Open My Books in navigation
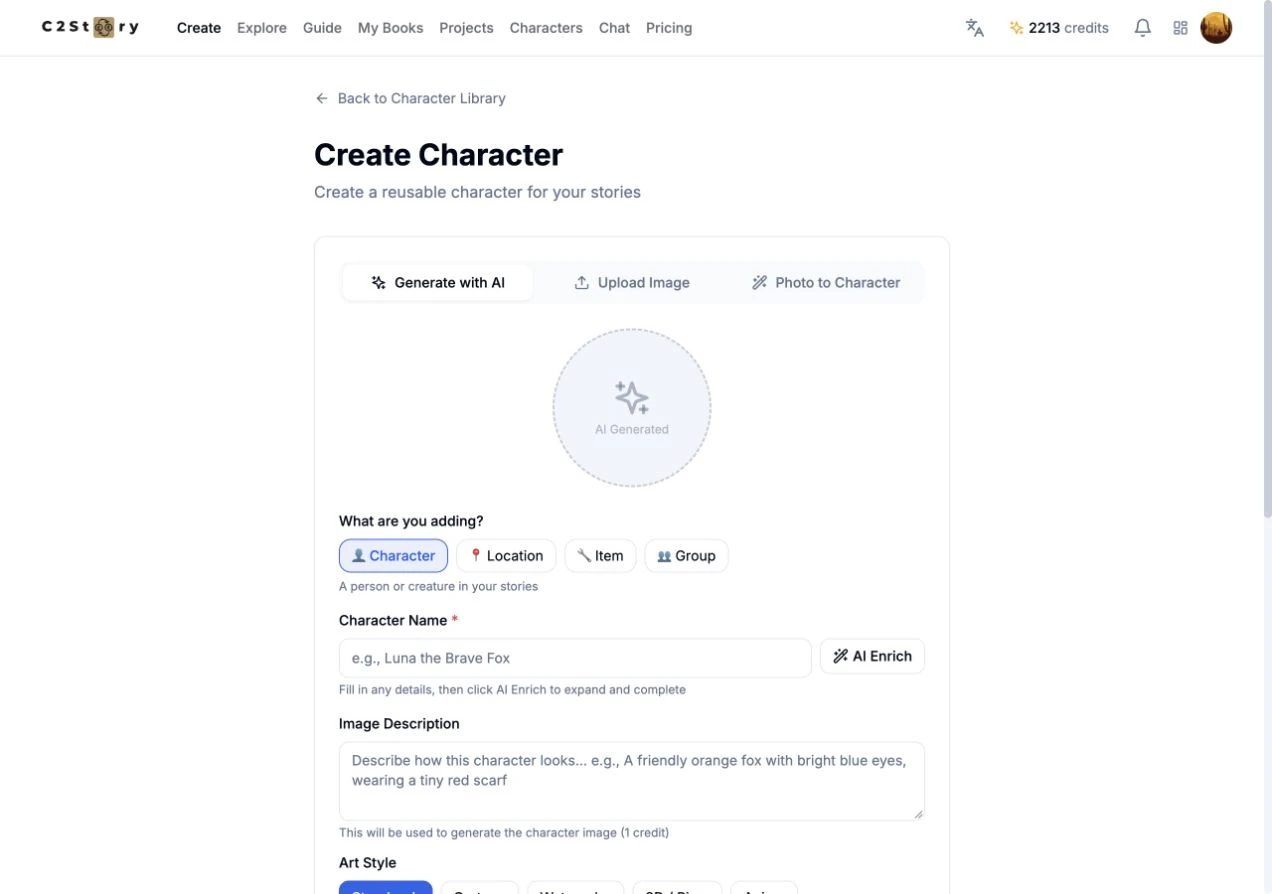The height and width of the screenshot is (894, 1272). tap(390, 28)
